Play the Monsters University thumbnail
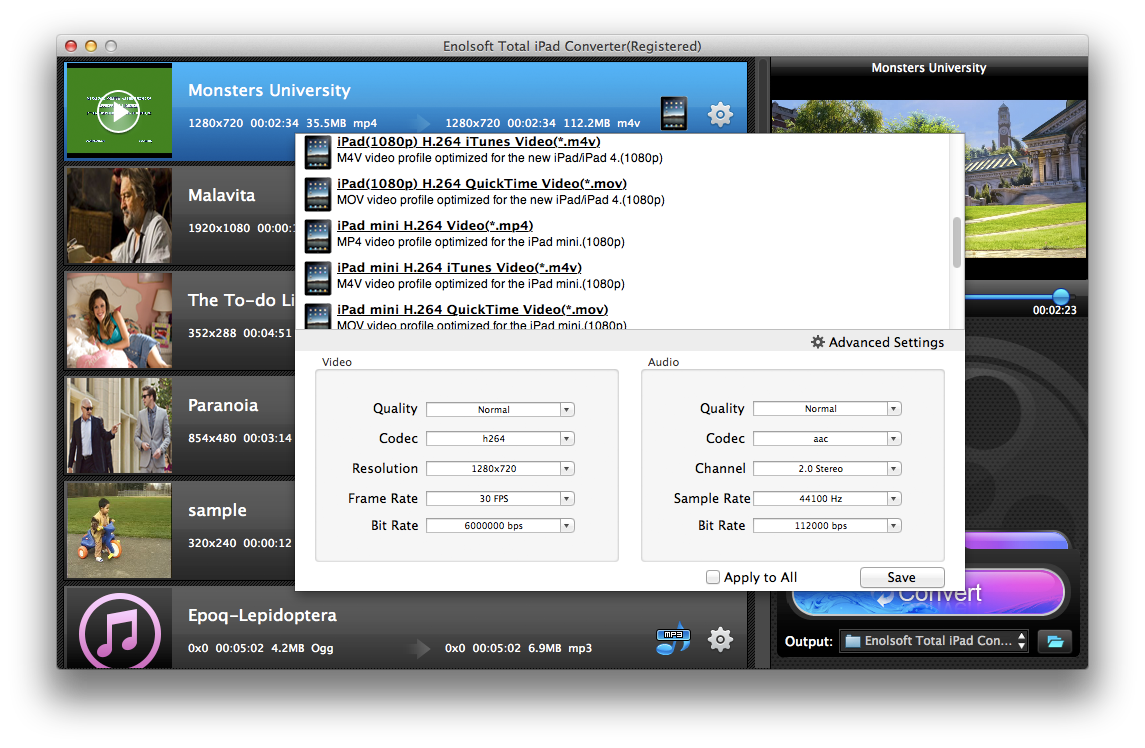This screenshot has height=748, width=1145. pyautogui.click(x=119, y=111)
